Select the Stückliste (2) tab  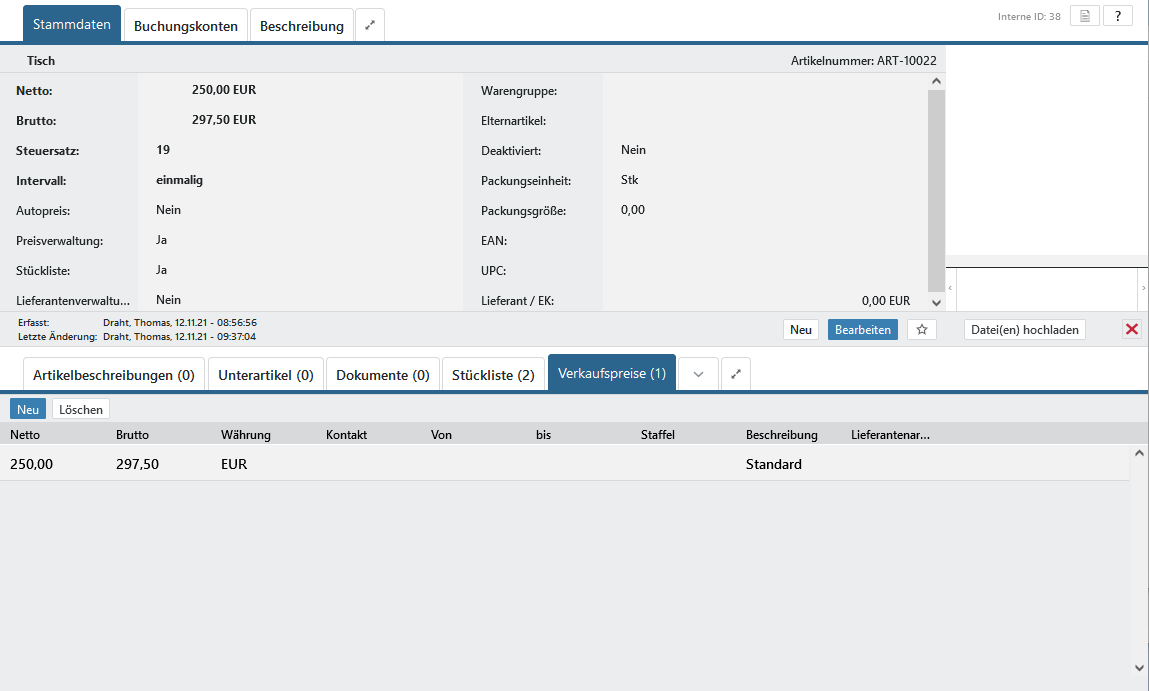tap(493, 375)
